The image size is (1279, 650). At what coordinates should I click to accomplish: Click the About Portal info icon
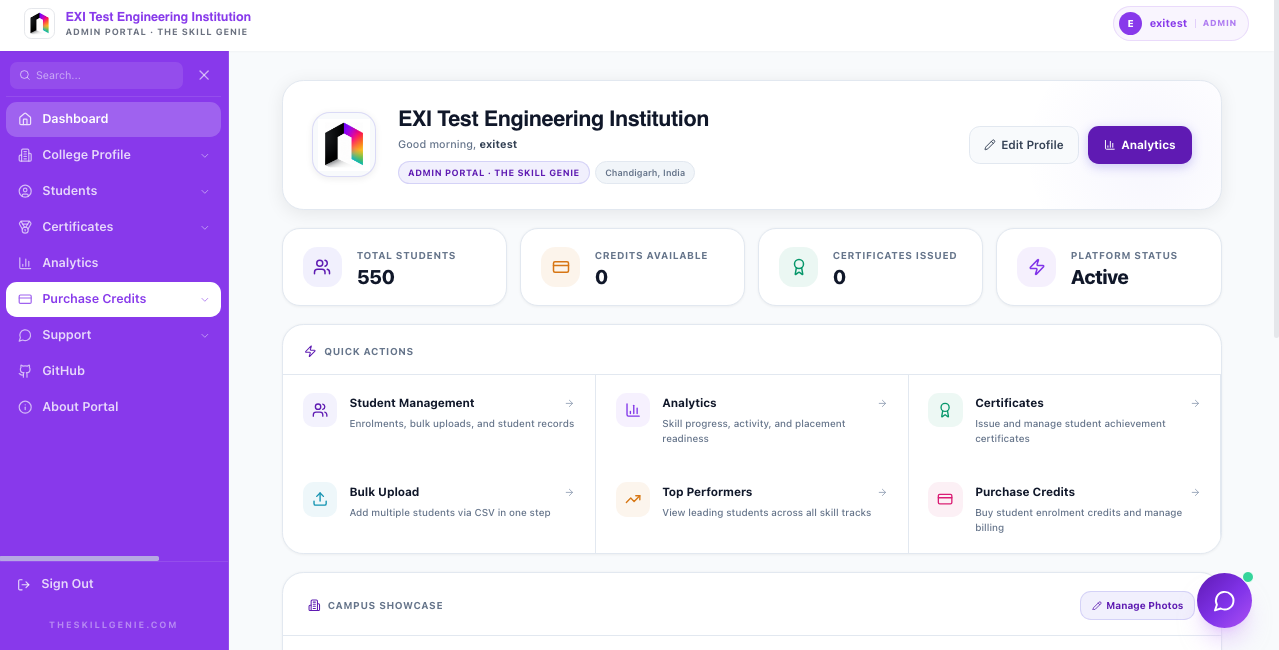25,407
